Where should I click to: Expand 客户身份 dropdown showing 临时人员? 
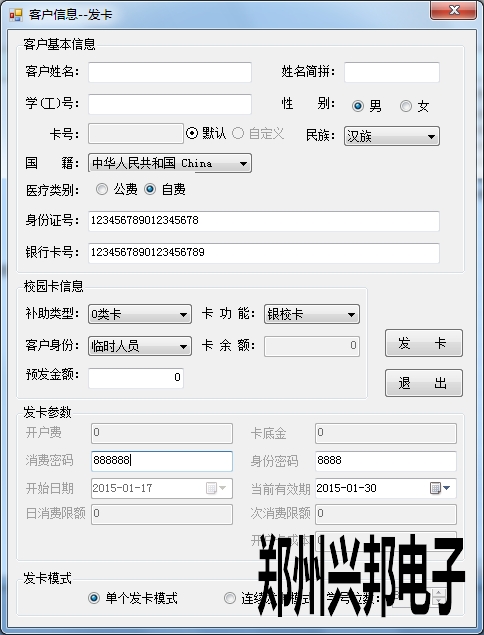click(x=140, y=346)
